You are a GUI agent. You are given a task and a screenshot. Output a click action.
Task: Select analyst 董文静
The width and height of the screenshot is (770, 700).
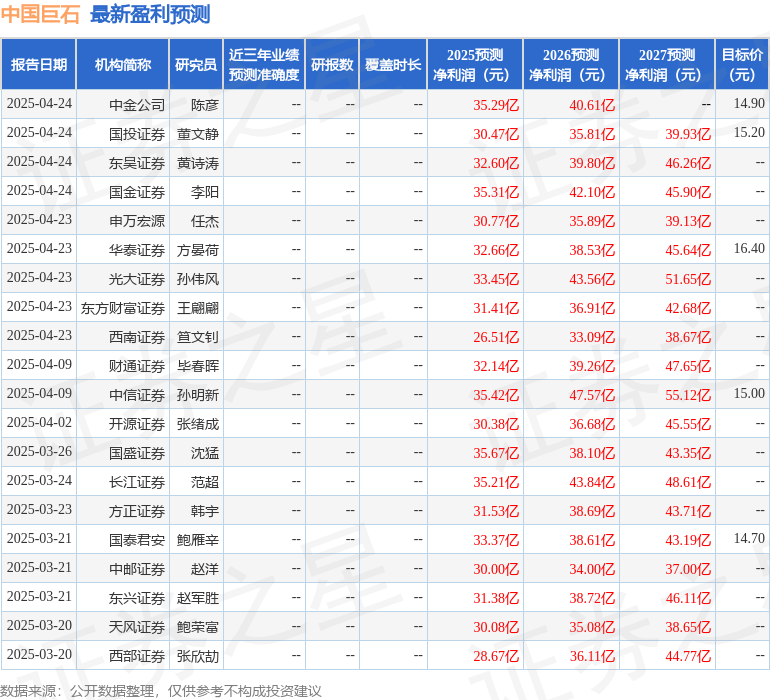198,134
